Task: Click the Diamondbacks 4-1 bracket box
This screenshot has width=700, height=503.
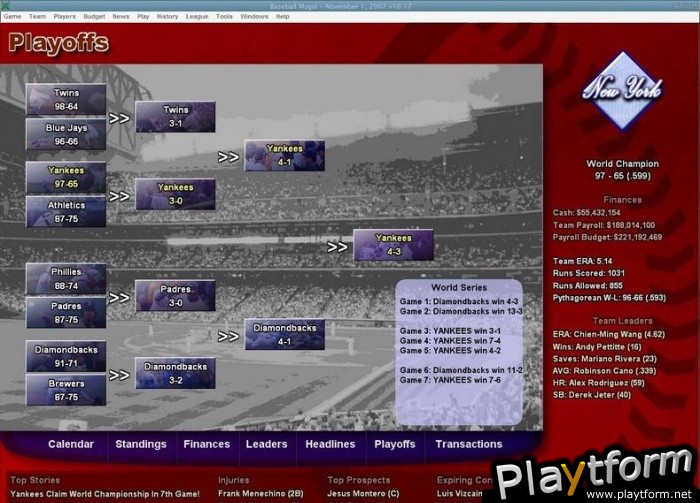Action: [285, 334]
